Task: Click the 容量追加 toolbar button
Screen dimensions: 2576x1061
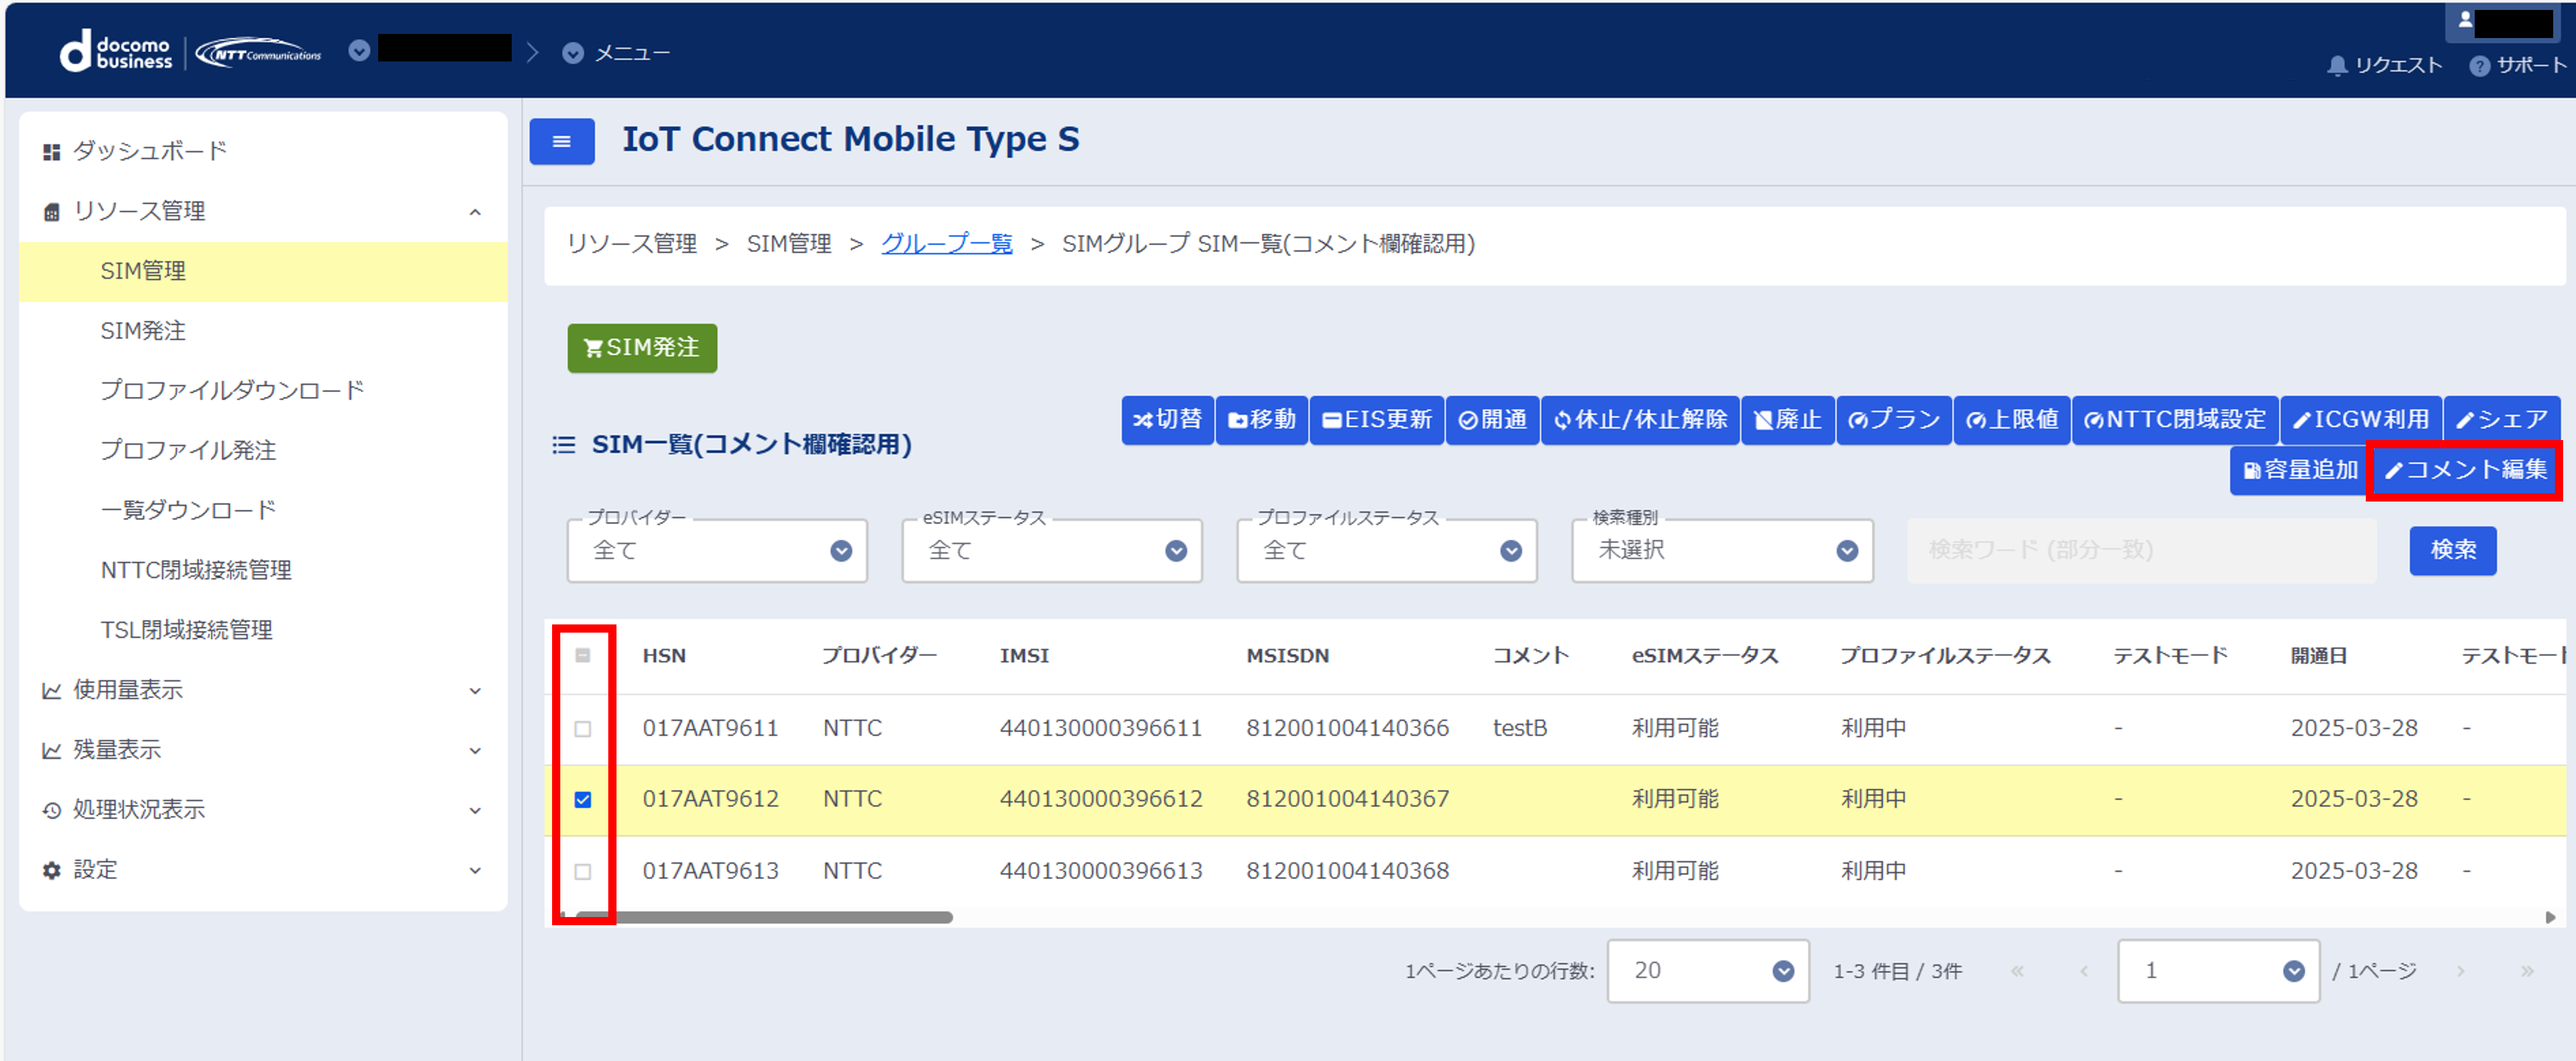Action: 2299,470
